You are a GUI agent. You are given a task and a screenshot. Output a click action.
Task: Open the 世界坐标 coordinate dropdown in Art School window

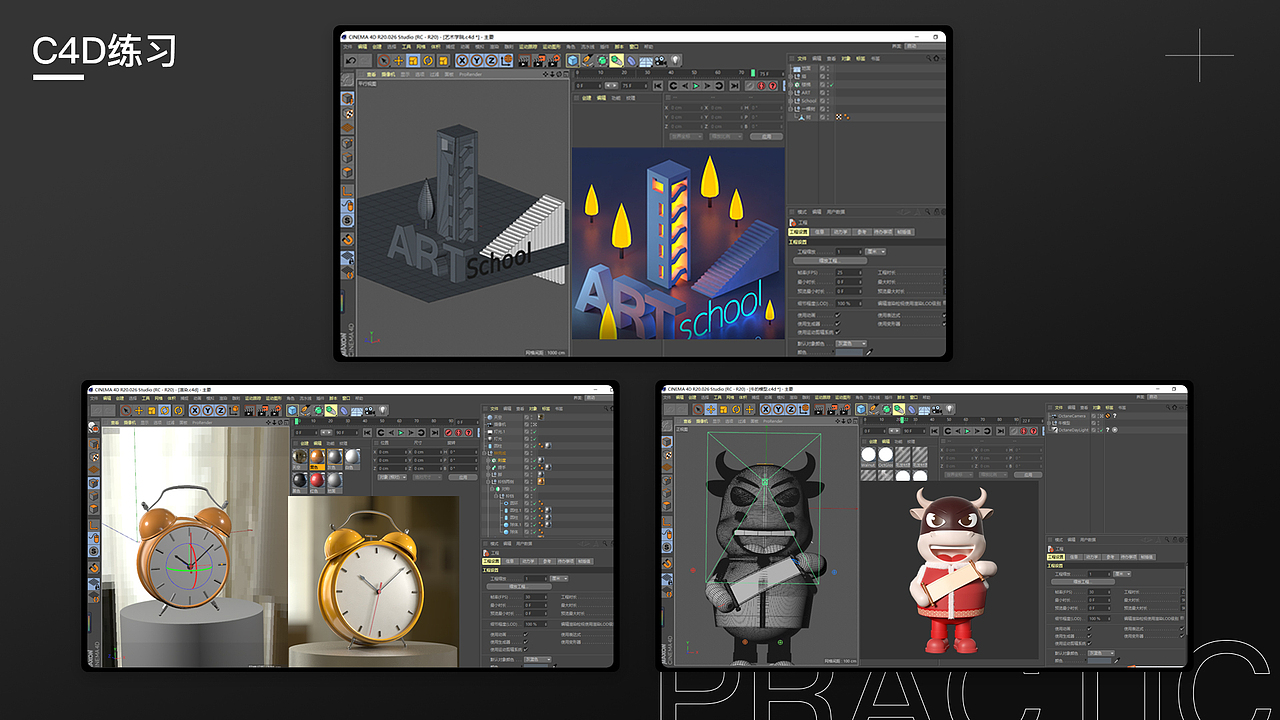(686, 136)
